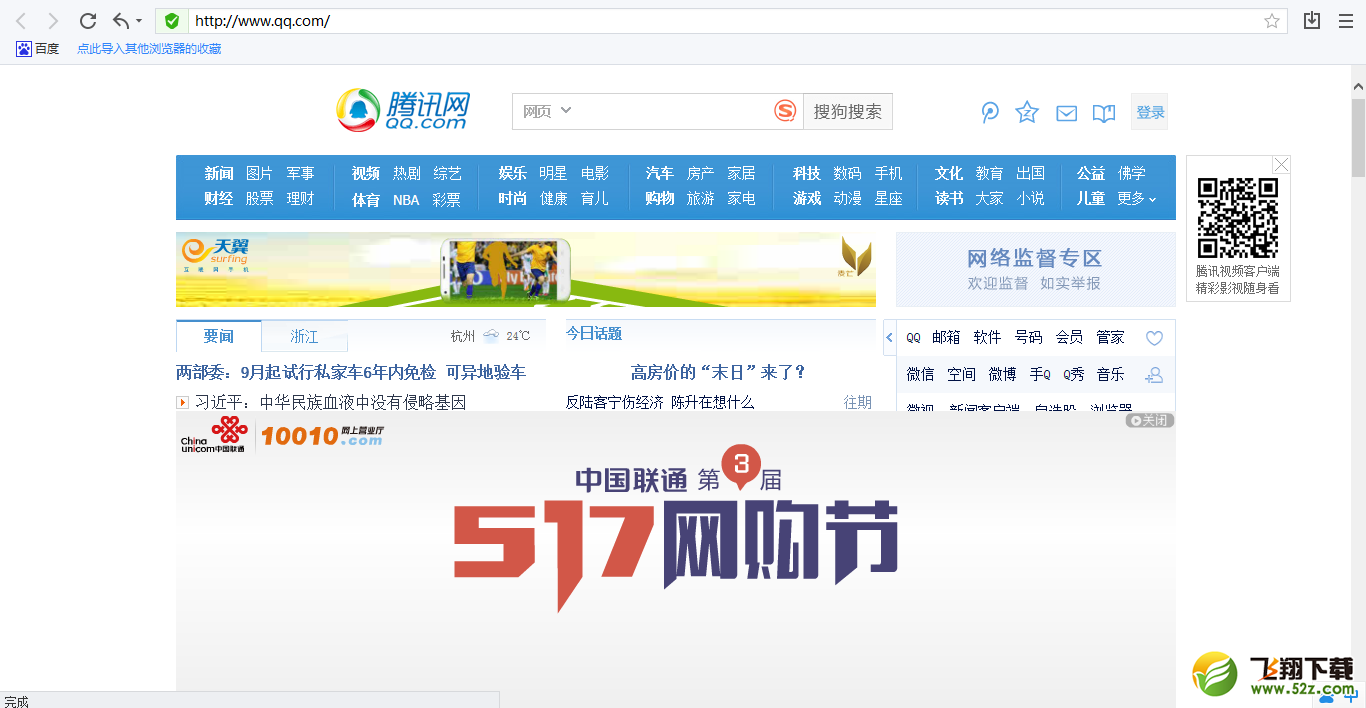Open the 新闻 navigation item

[x=219, y=173]
